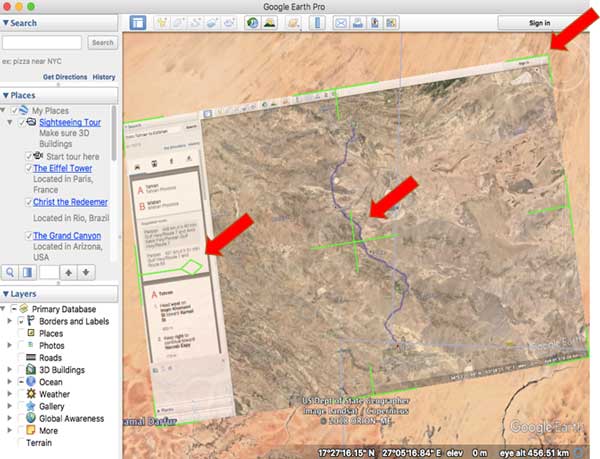This screenshot has height=459, width=600.
Task: Click the Primary Database layer icon
Action: 24,308
